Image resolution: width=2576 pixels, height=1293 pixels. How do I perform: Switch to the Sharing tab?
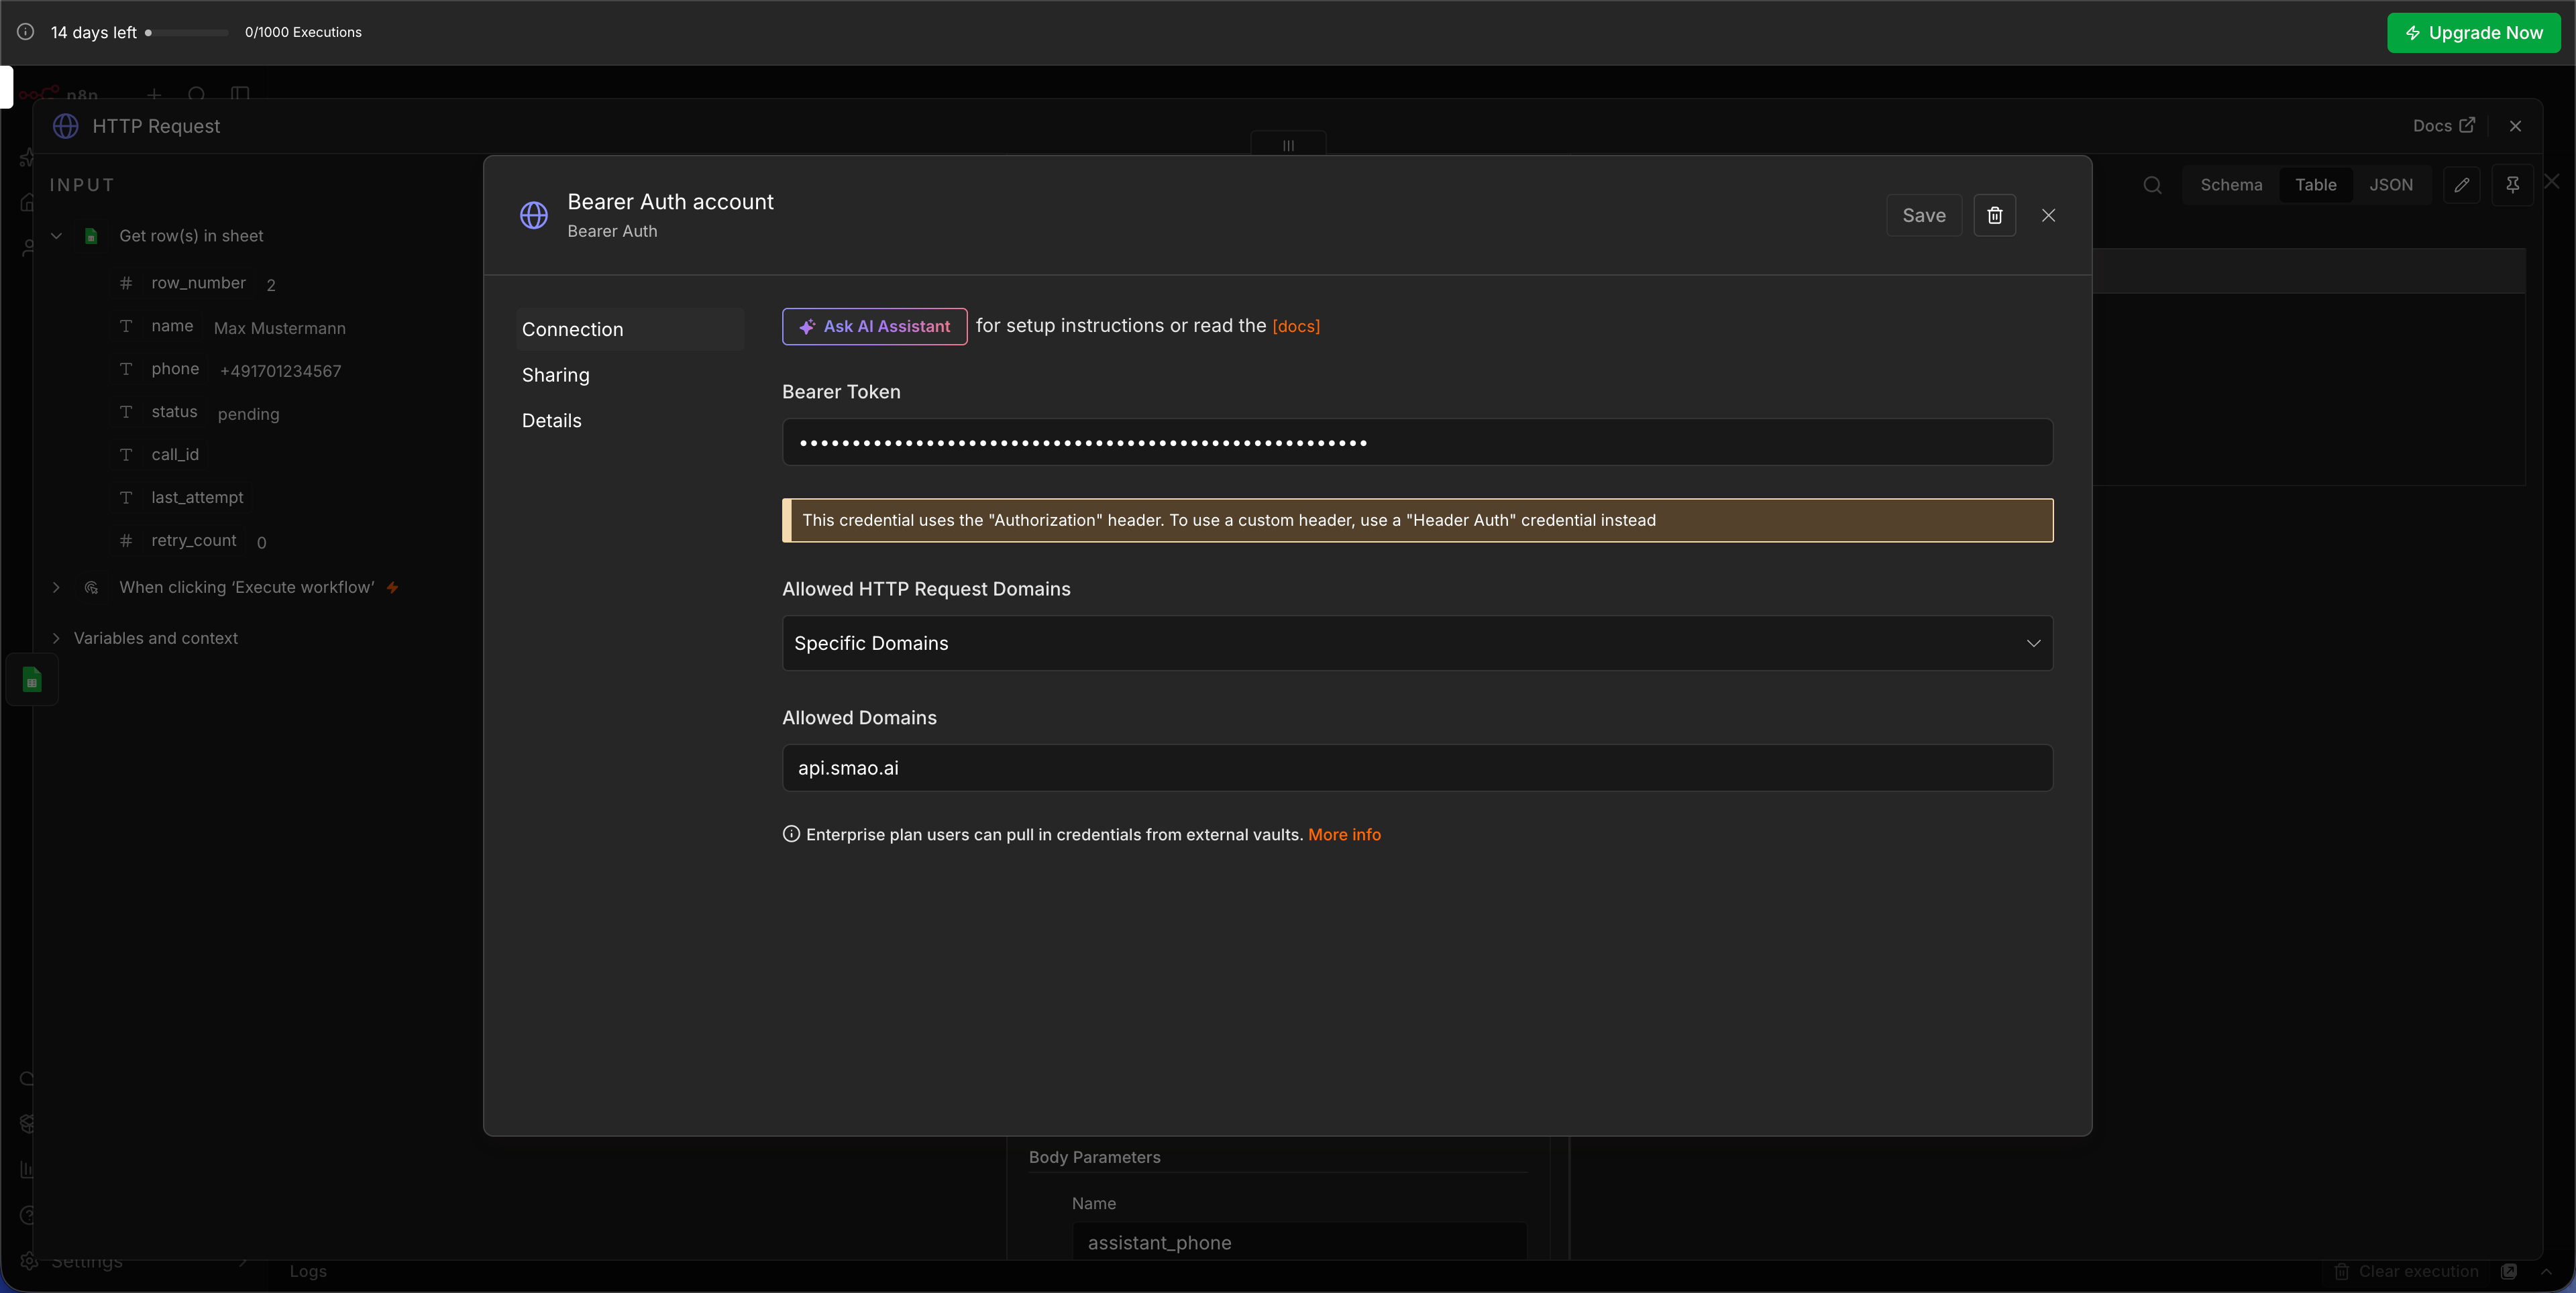click(556, 375)
